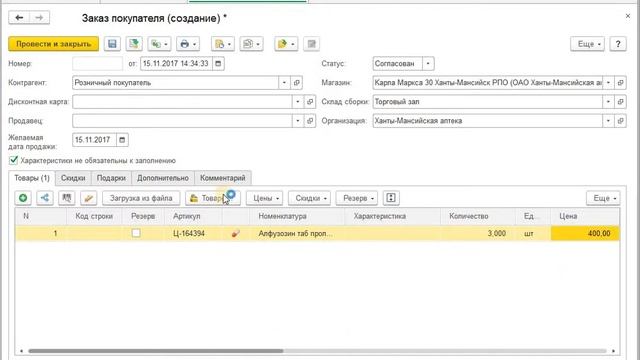
Task: Open the Организация record with its open button
Action: [x=620, y=121]
